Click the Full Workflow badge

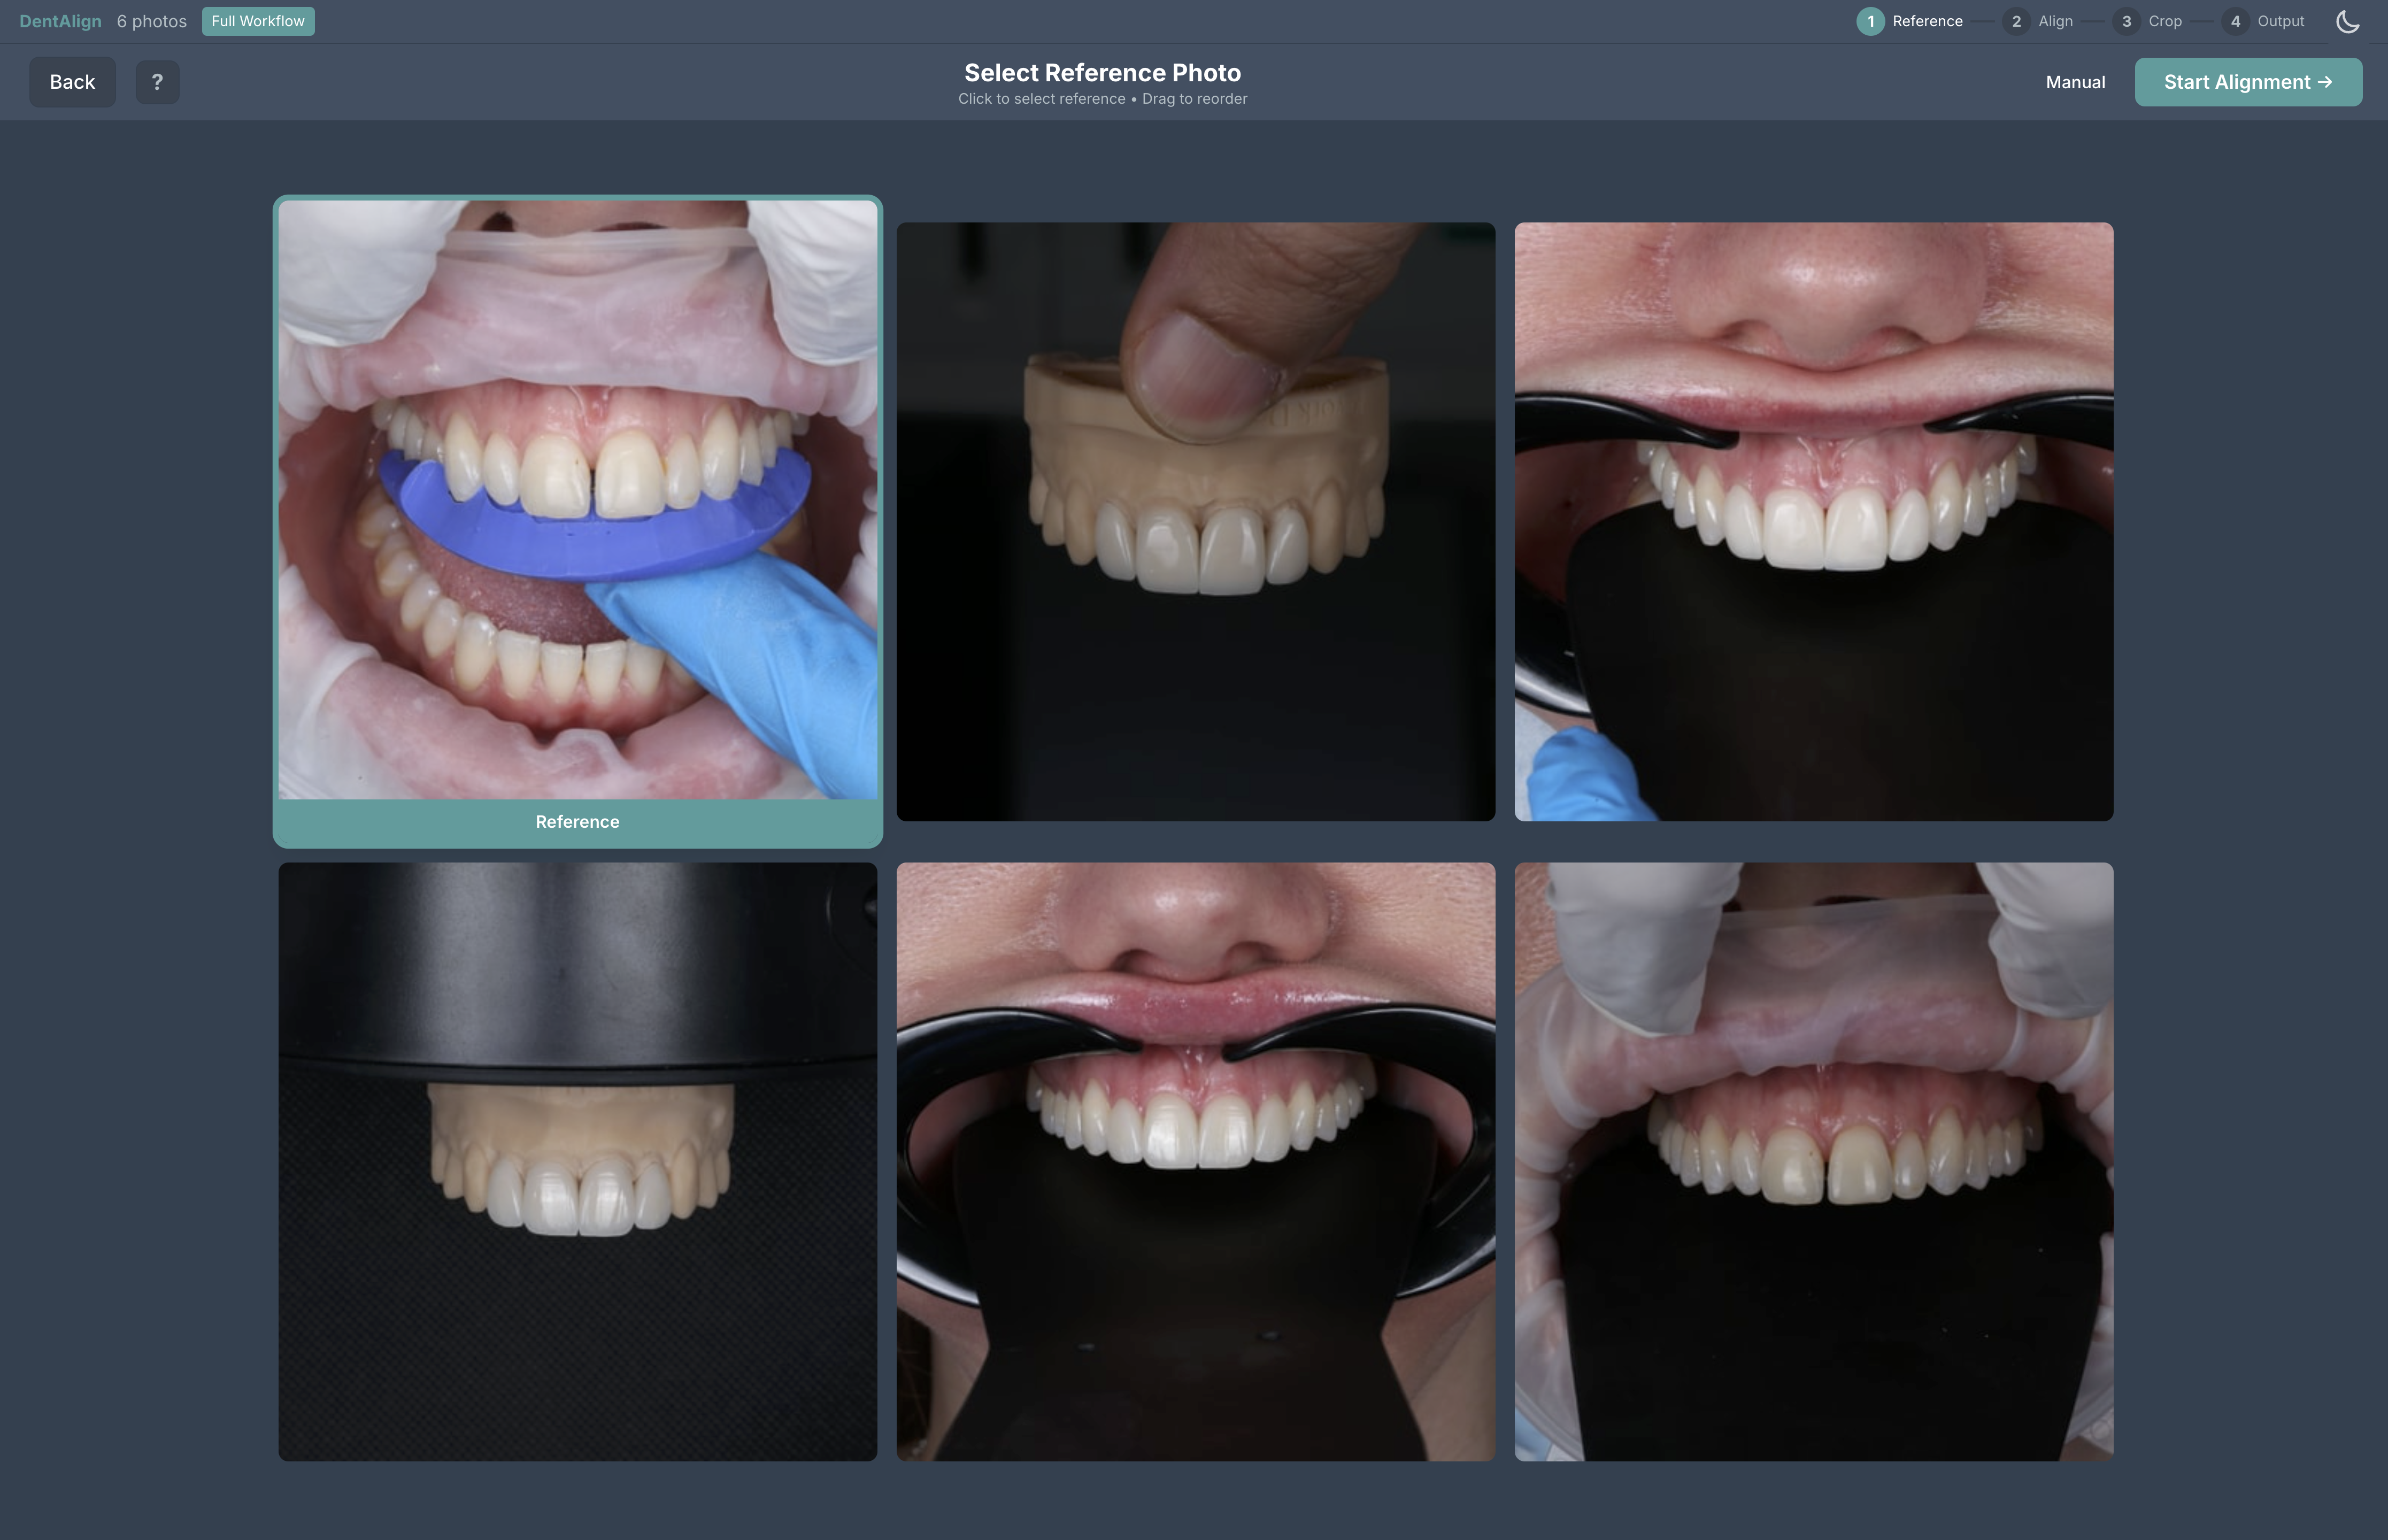pyautogui.click(x=258, y=20)
